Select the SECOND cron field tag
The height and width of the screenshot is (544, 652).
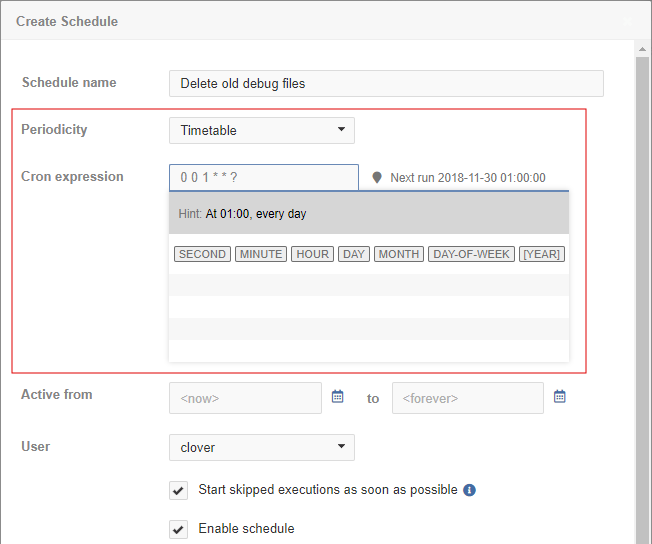point(202,254)
